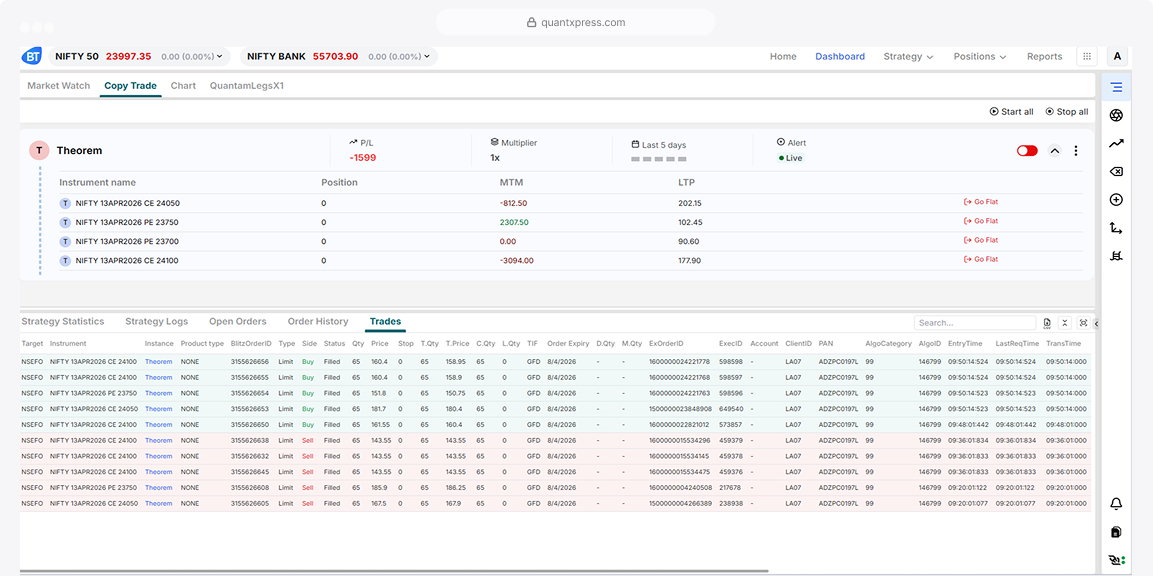This screenshot has width=1153, height=577.
Task: Switch to Open Orders tab
Action: pos(238,321)
